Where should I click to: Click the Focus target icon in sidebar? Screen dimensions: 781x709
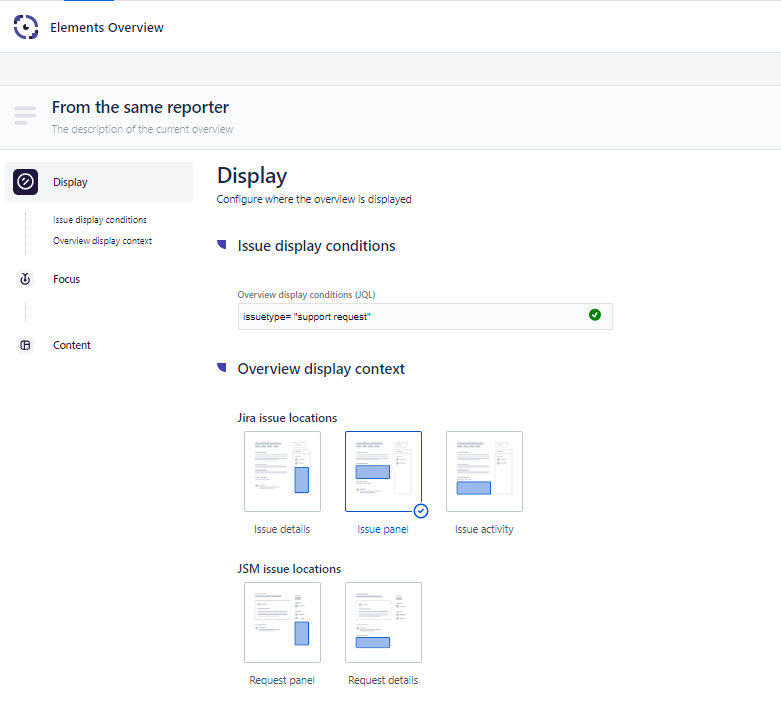click(26, 280)
